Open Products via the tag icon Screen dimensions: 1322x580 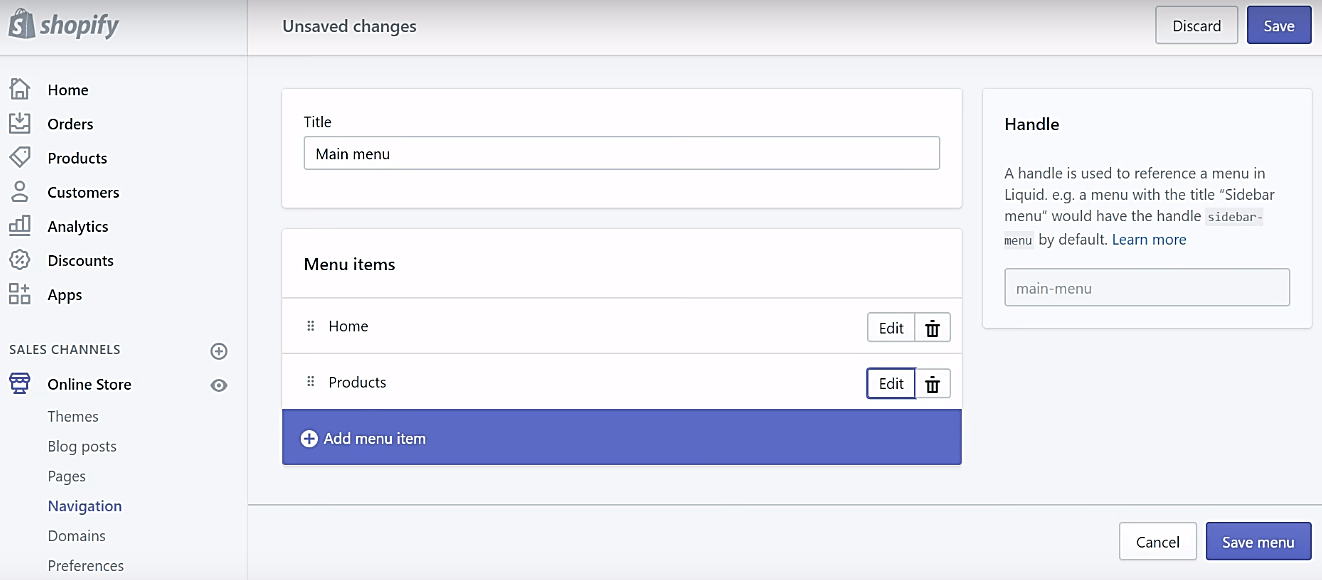[19, 157]
